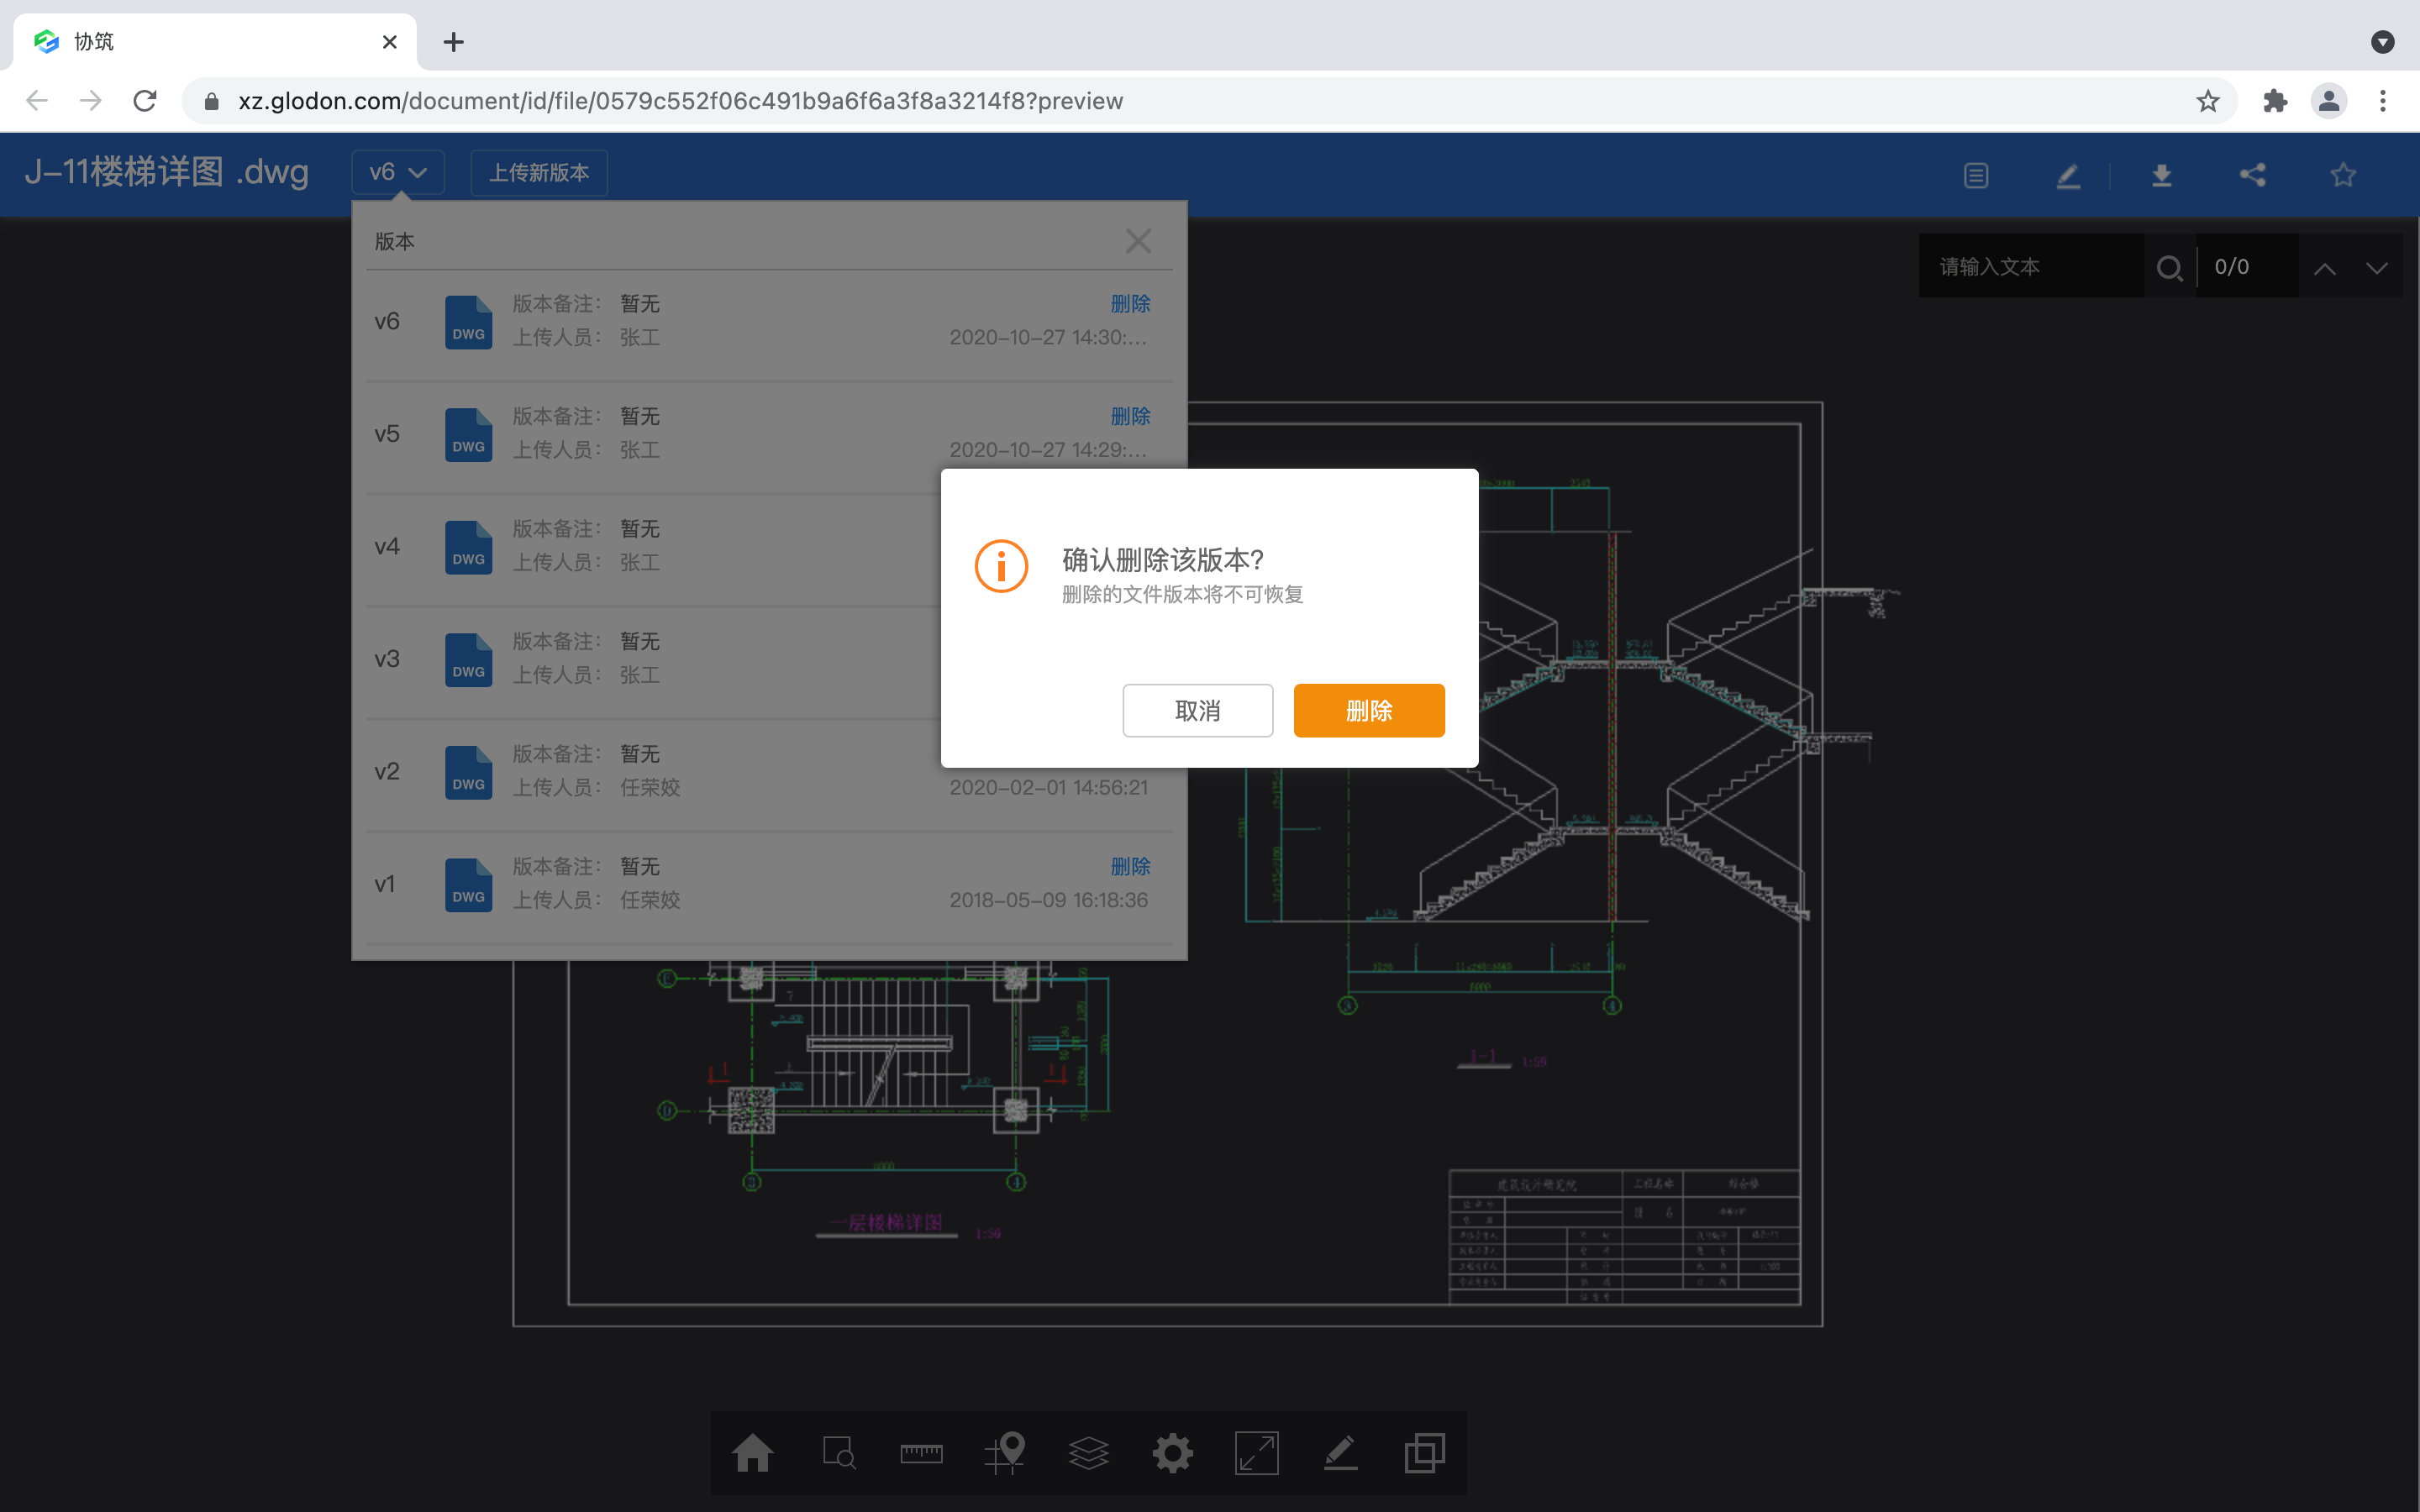This screenshot has height=1512, width=2420.
Task: Click the home view icon in bottom toolbar
Action: (x=752, y=1452)
